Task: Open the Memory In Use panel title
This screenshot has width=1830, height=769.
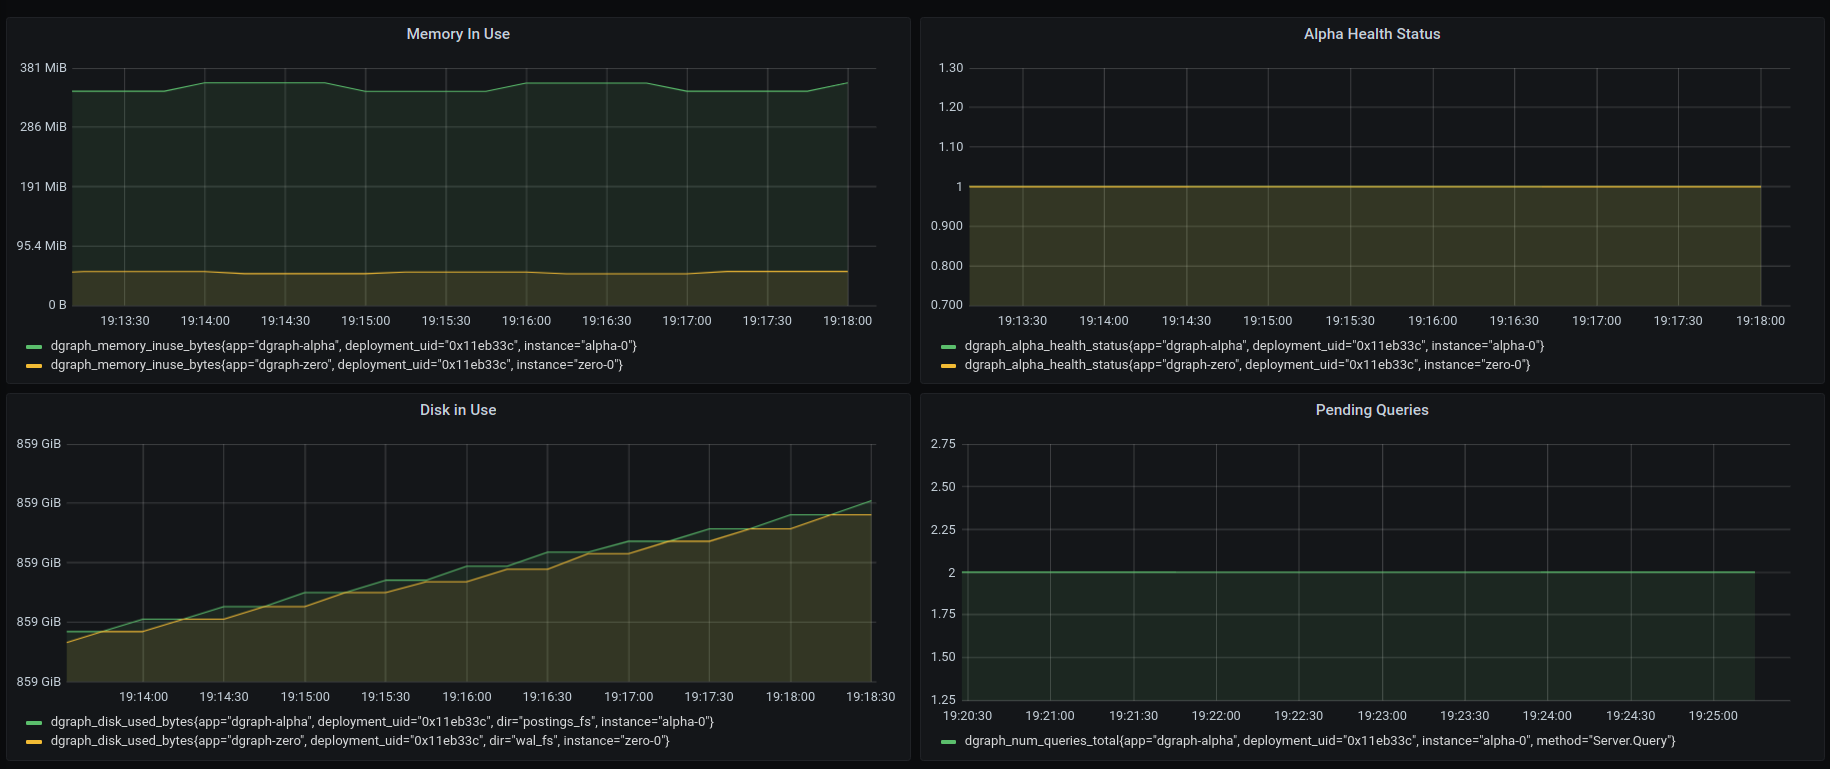Action: click(x=458, y=34)
